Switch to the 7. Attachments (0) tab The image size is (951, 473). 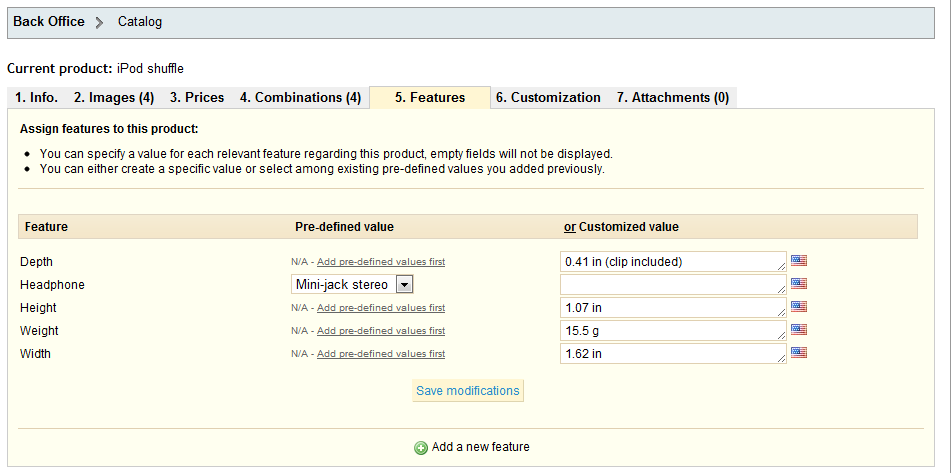point(673,98)
